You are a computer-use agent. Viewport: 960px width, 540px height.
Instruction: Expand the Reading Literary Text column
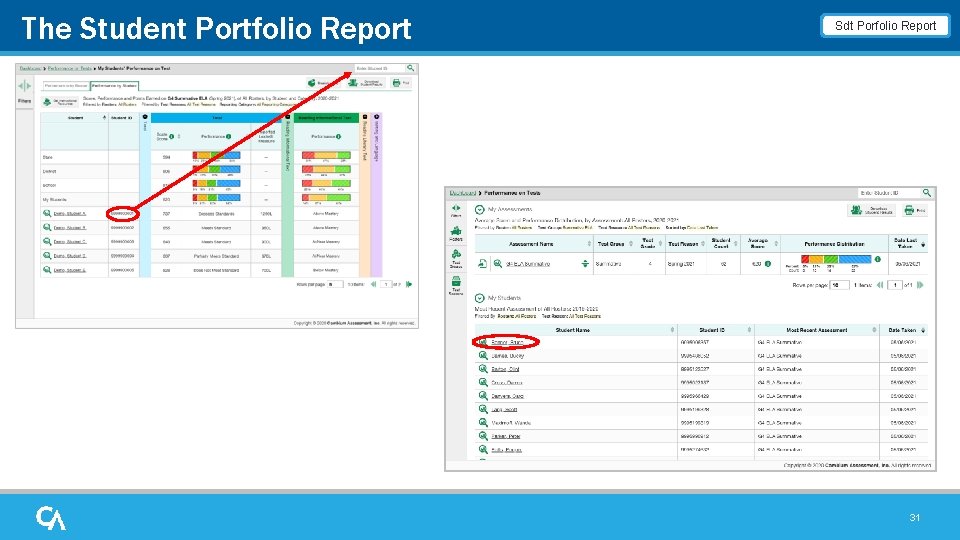point(365,117)
